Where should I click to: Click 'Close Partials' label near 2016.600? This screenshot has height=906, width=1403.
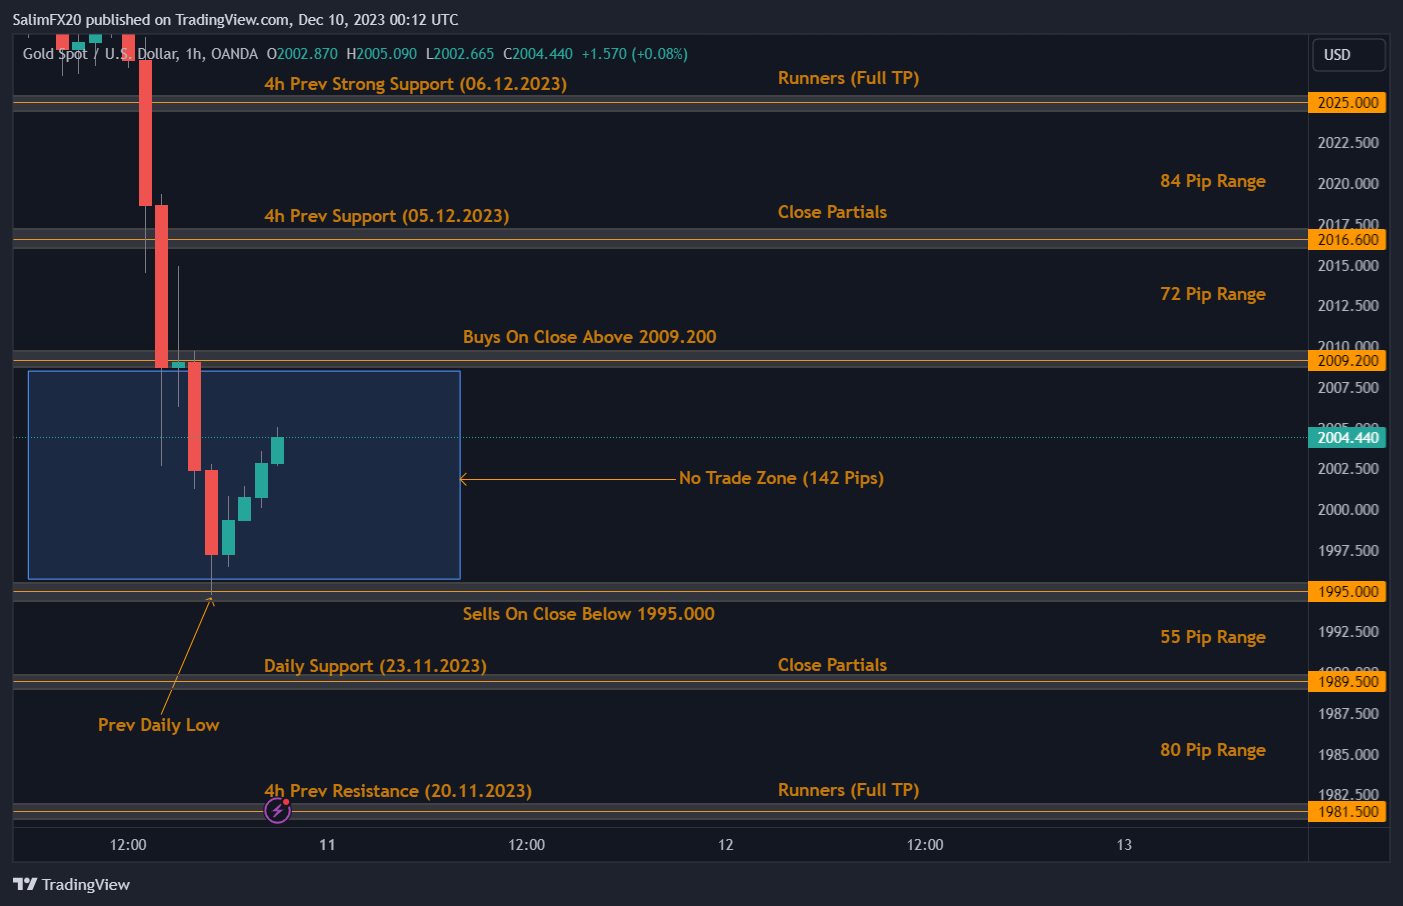(x=832, y=212)
